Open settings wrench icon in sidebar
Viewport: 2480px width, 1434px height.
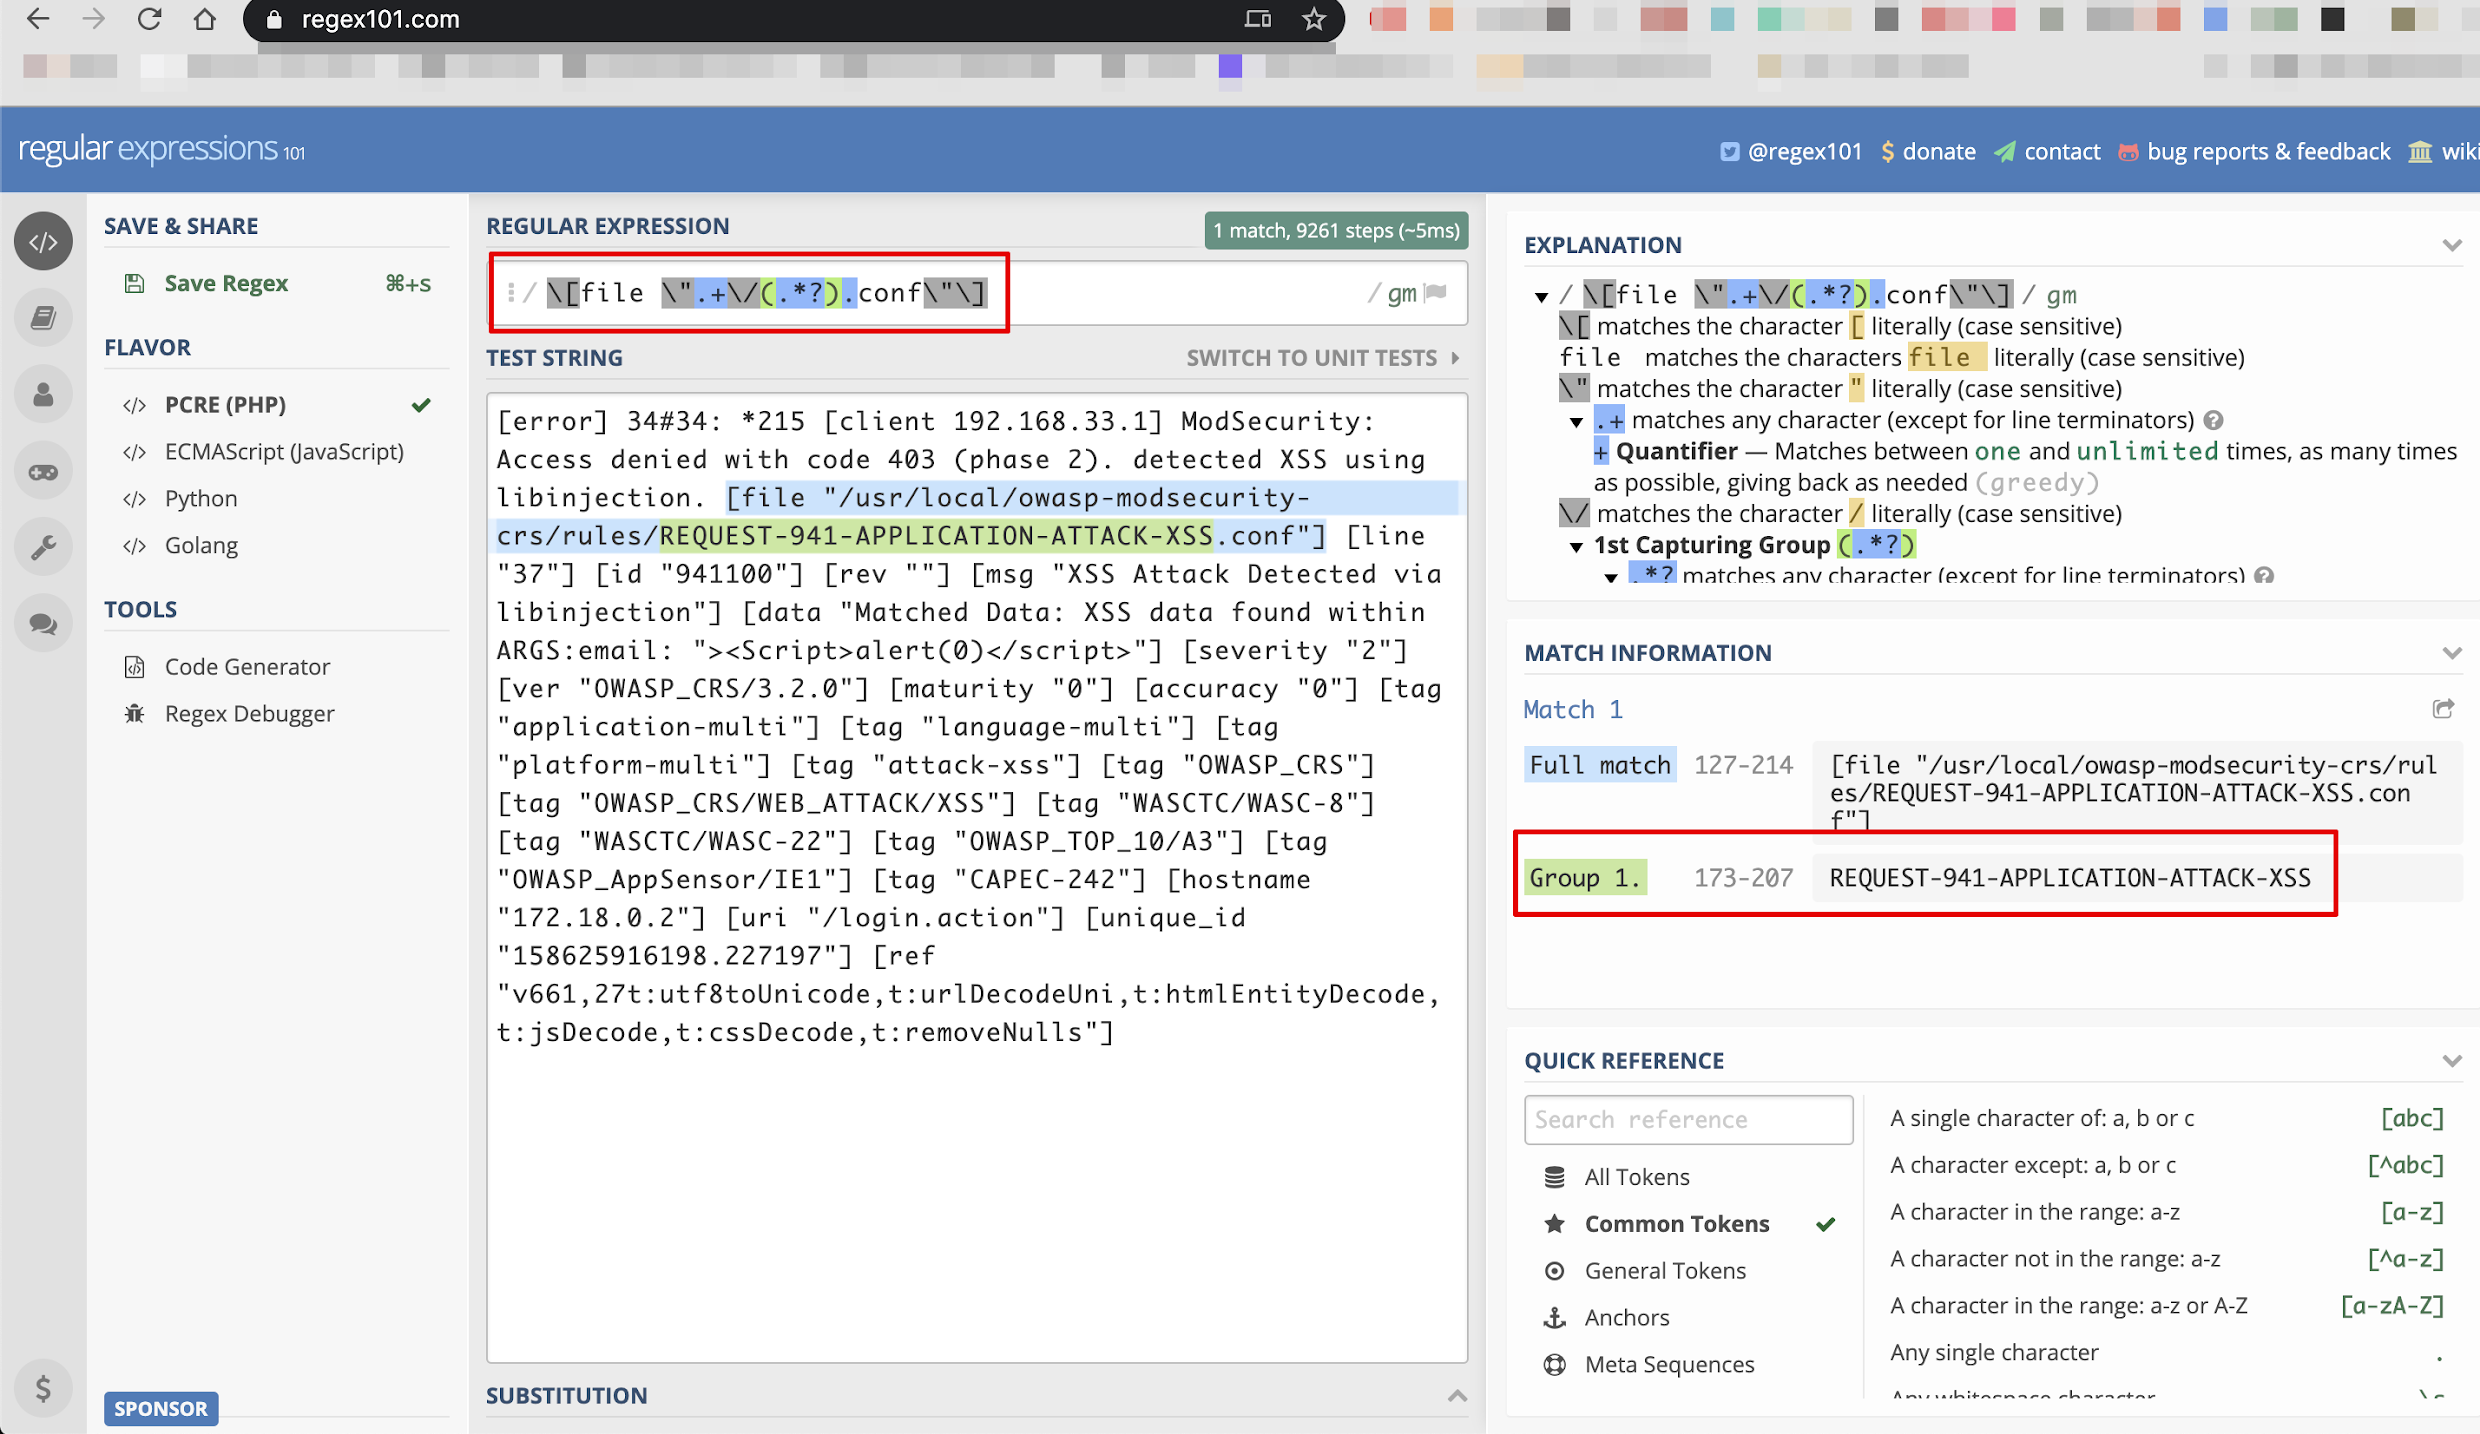tap(43, 547)
